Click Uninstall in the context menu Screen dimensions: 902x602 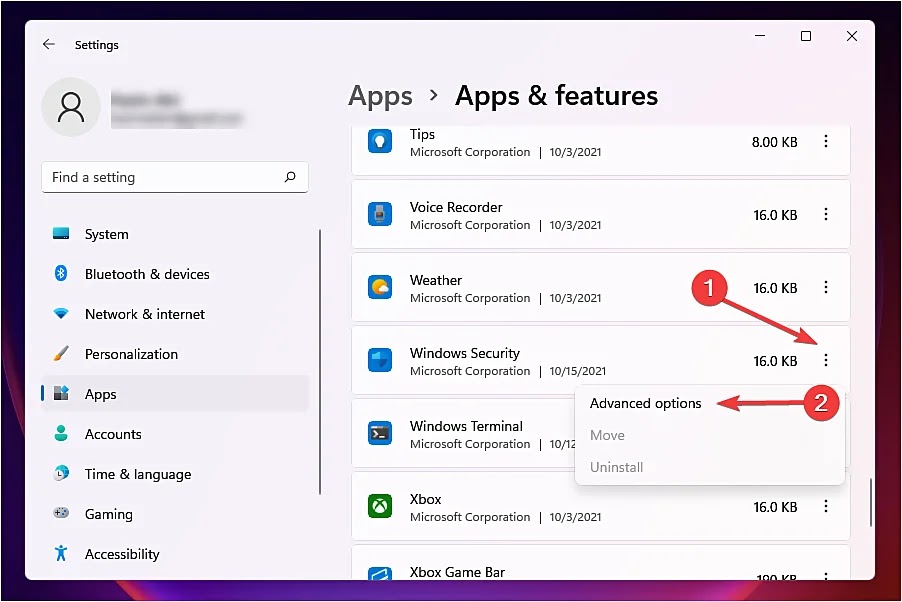point(617,467)
